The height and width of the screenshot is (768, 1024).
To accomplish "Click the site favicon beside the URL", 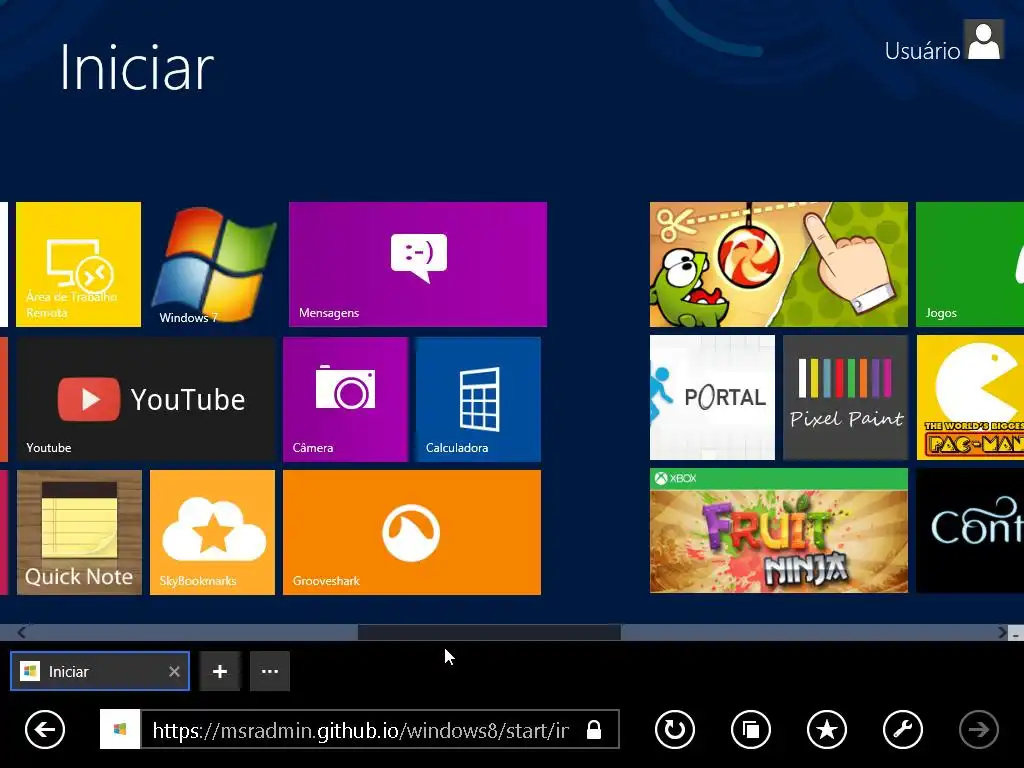I will [x=120, y=729].
